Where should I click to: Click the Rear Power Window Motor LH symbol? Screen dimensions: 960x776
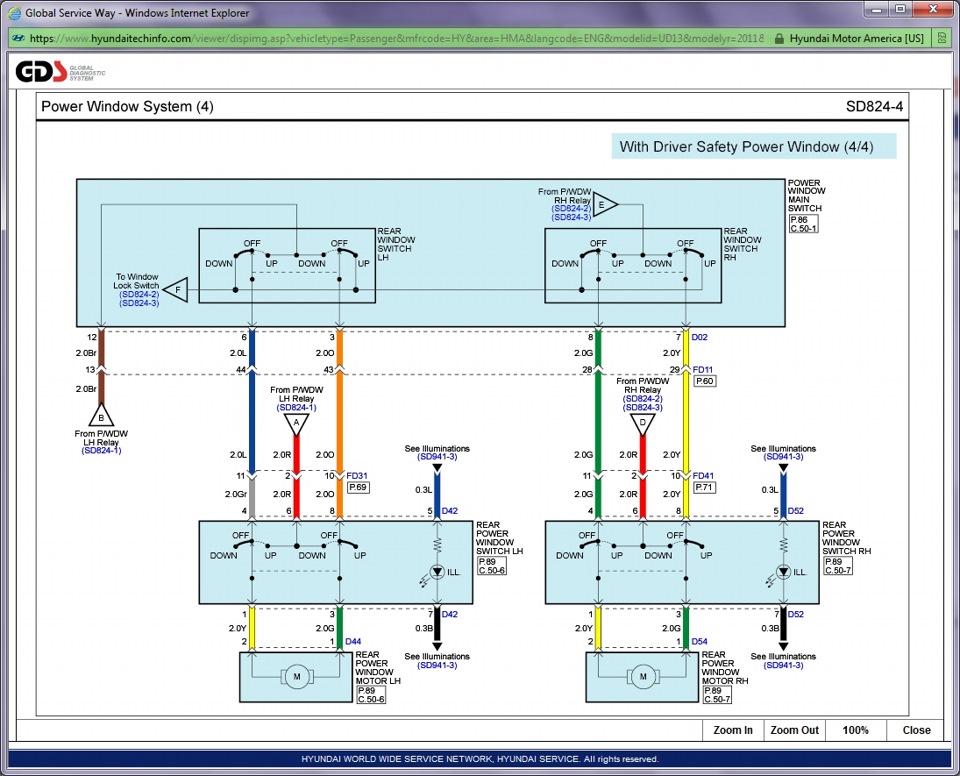pyautogui.click(x=296, y=676)
